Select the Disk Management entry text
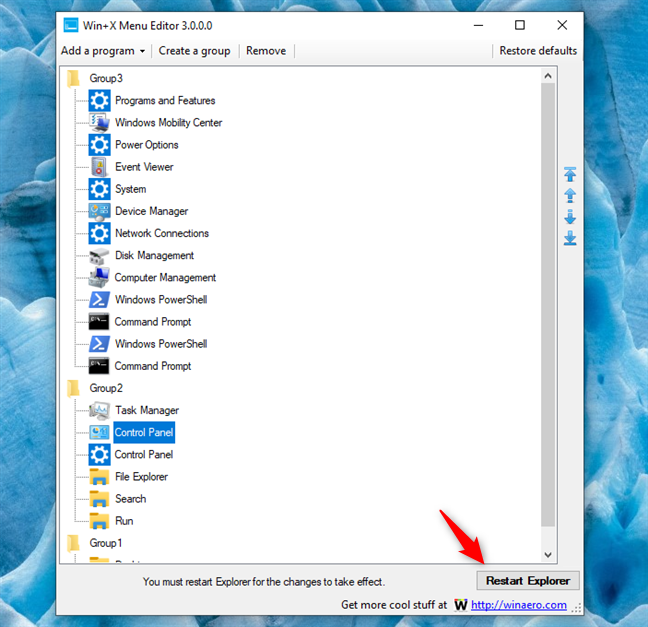 point(155,255)
